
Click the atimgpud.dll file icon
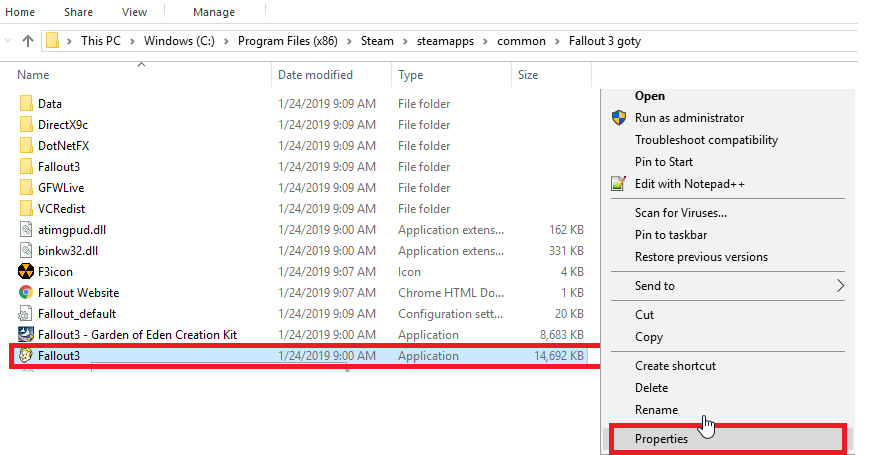26,229
